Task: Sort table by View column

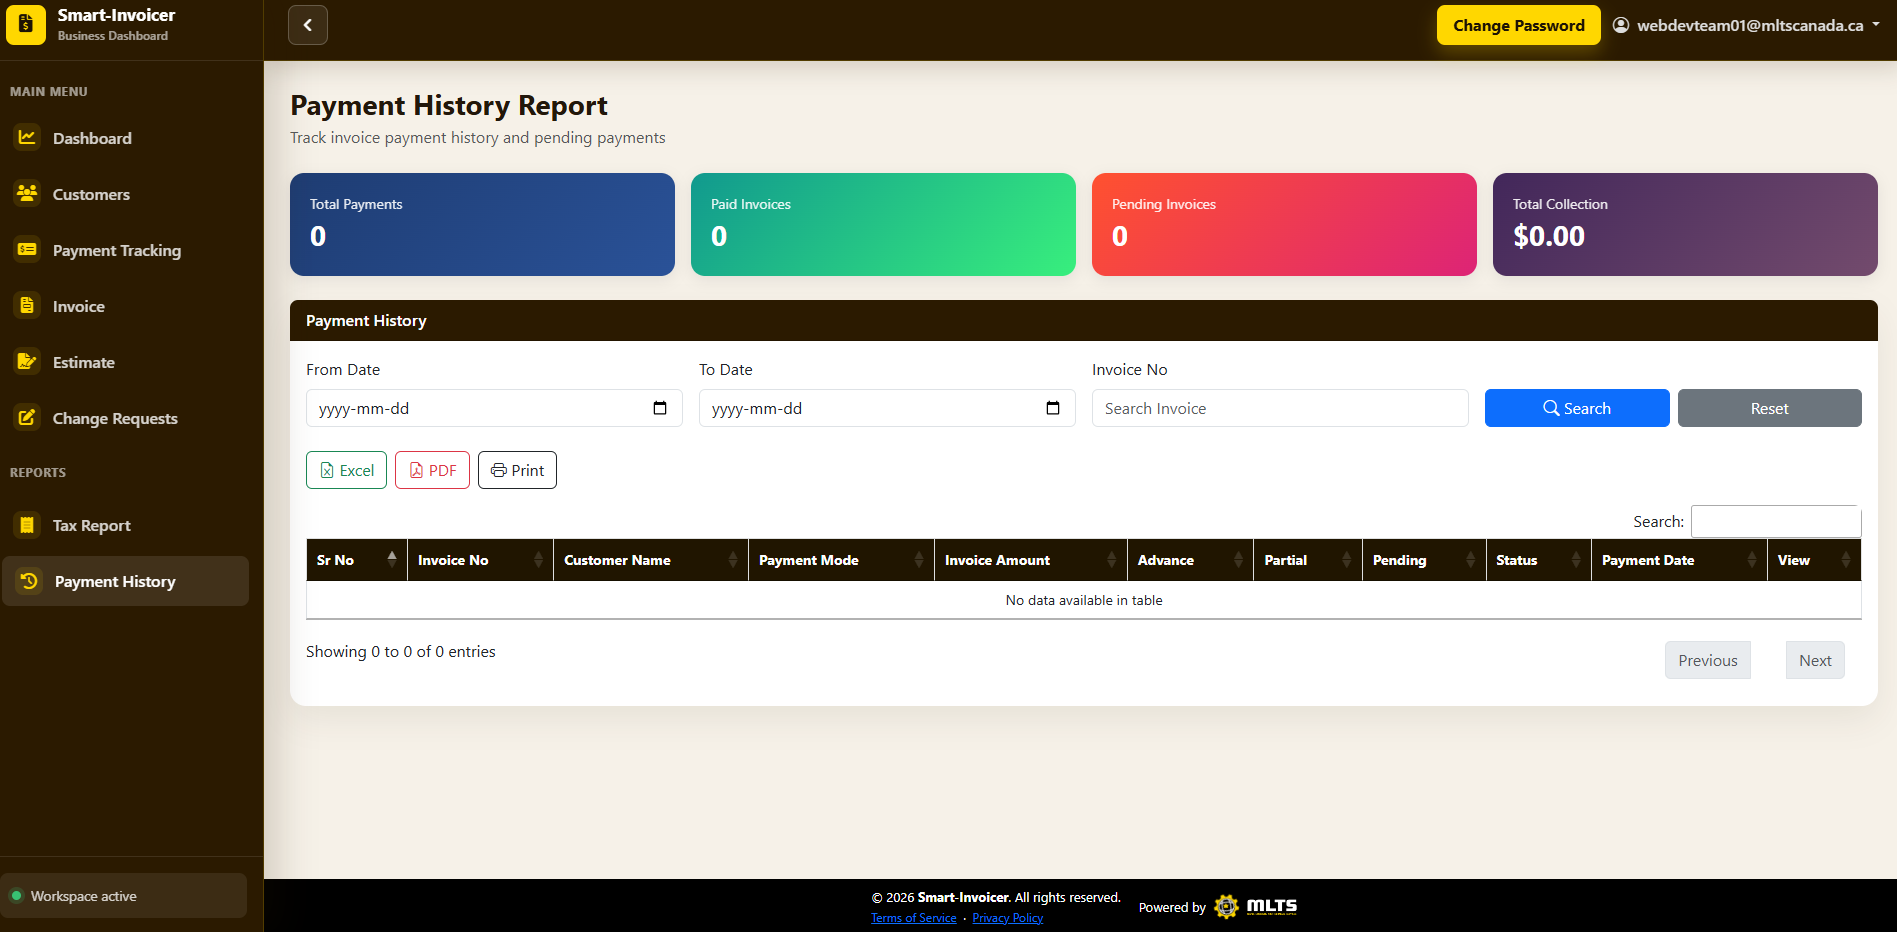Action: click(x=1814, y=560)
